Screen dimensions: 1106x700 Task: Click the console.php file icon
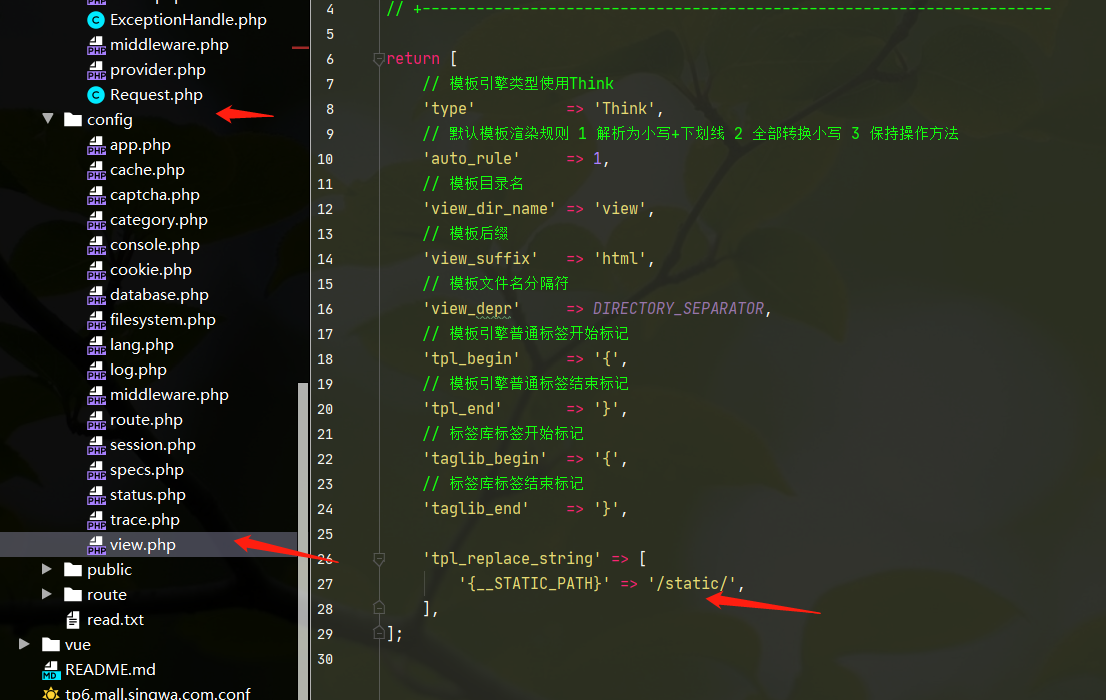click(x=96, y=245)
